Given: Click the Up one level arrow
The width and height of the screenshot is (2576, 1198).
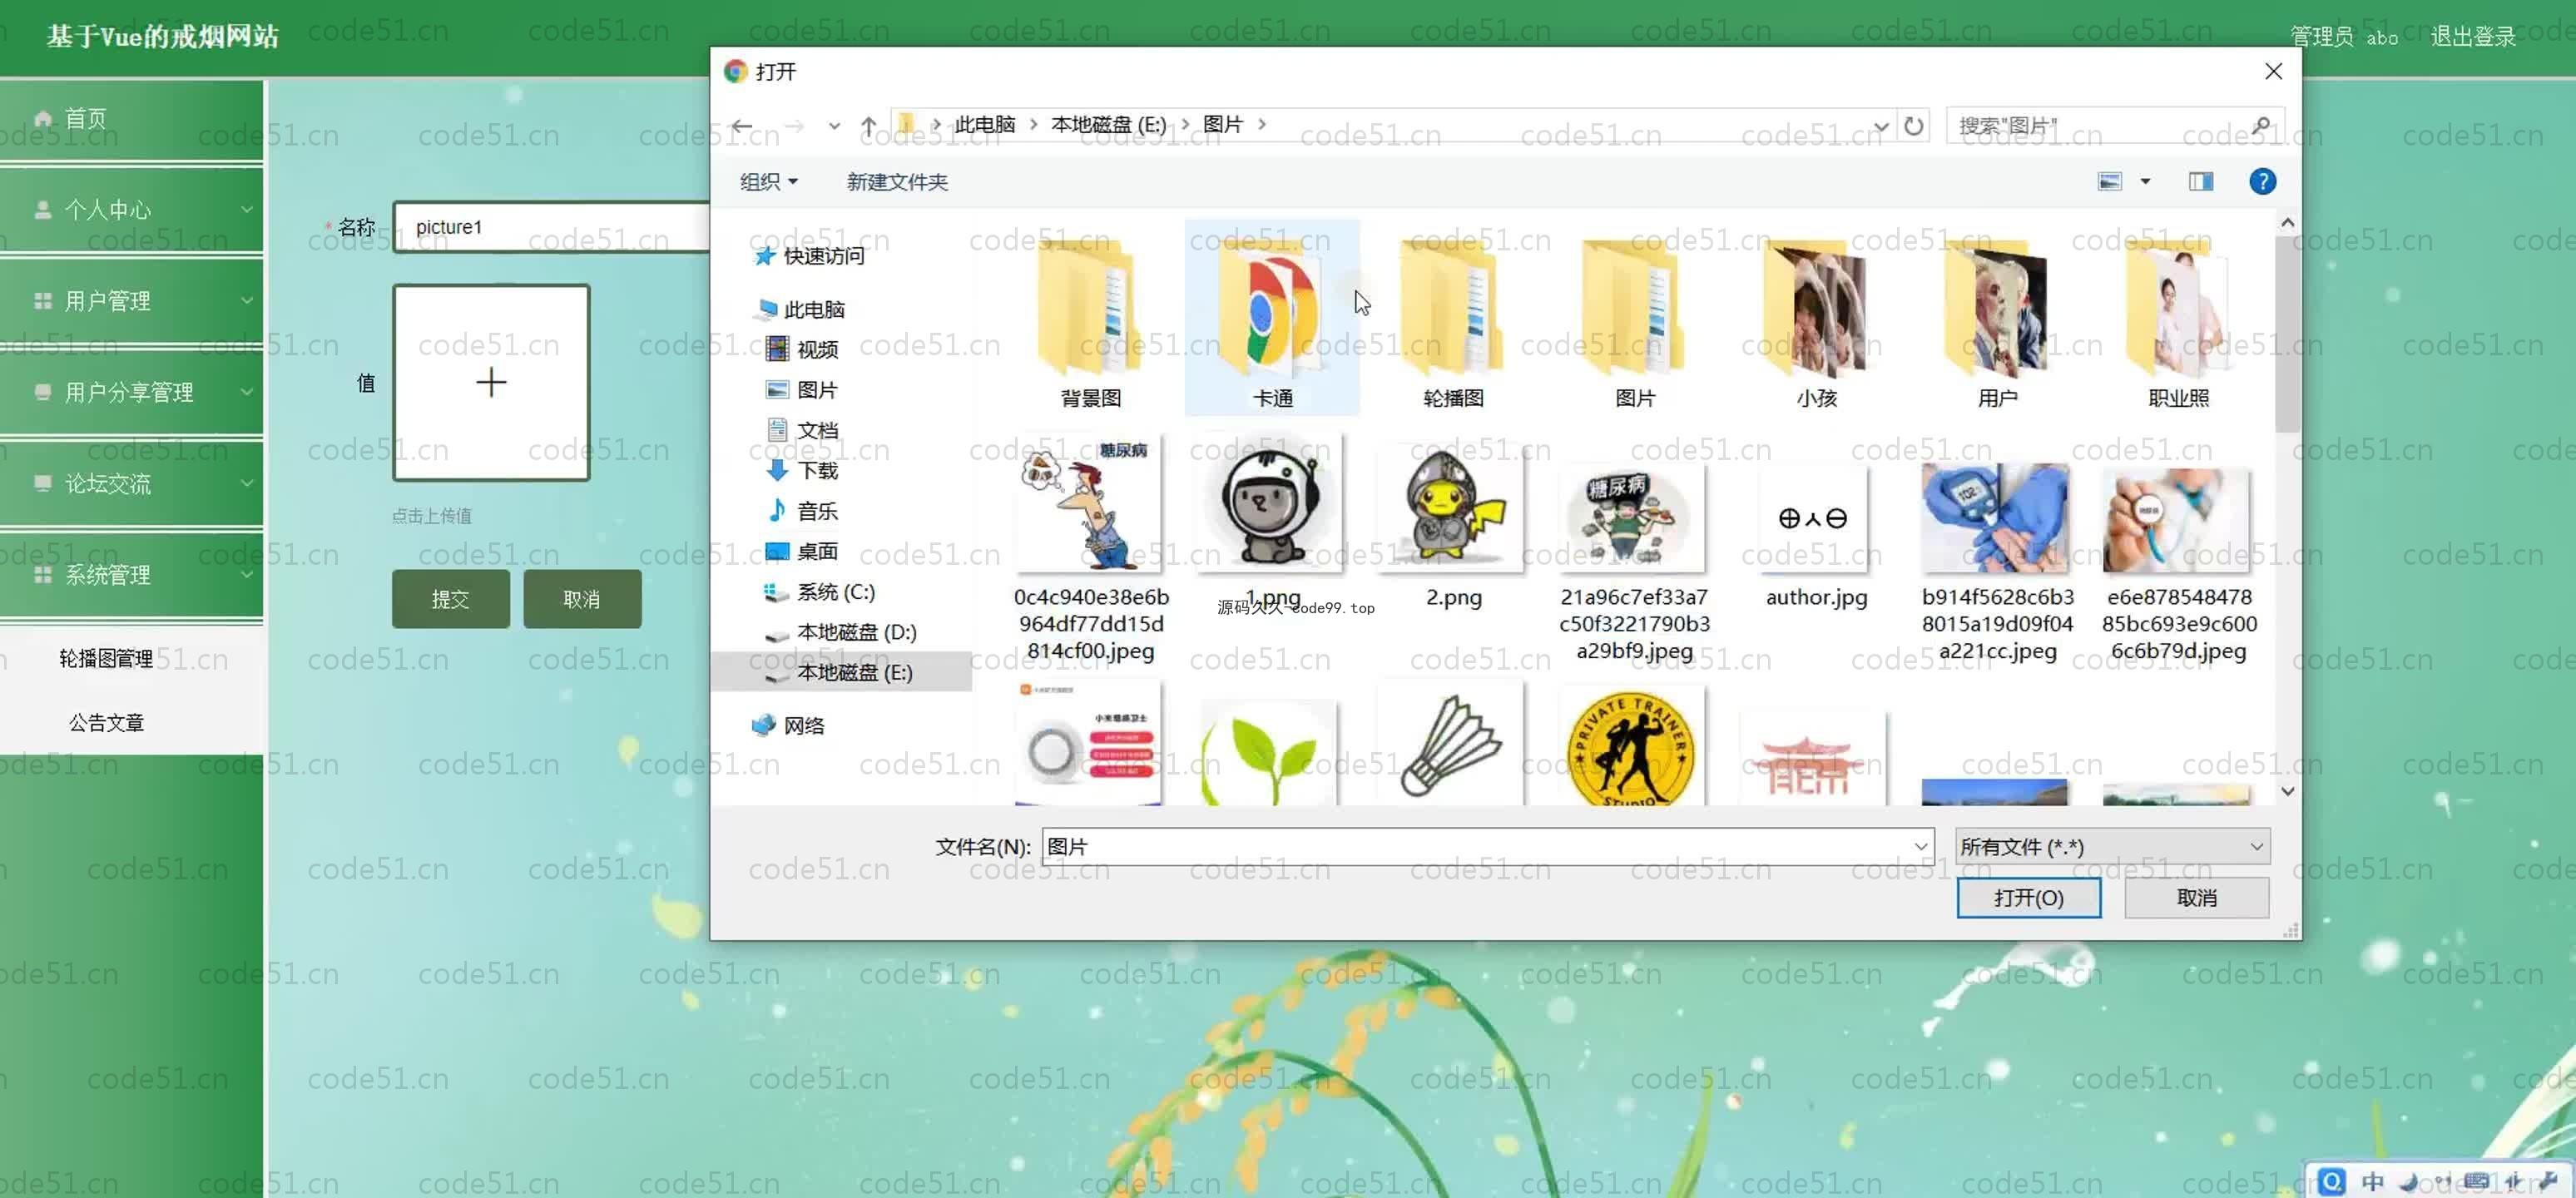Looking at the screenshot, I should pos(868,126).
